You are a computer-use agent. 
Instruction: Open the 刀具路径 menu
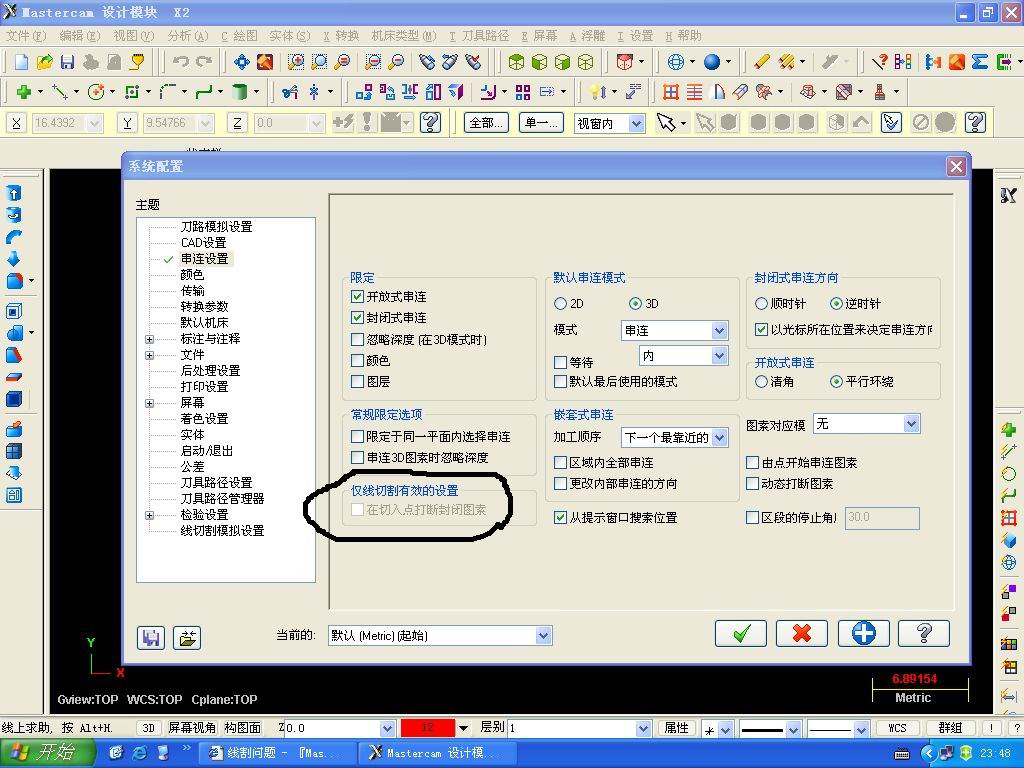pyautogui.click(x=479, y=36)
